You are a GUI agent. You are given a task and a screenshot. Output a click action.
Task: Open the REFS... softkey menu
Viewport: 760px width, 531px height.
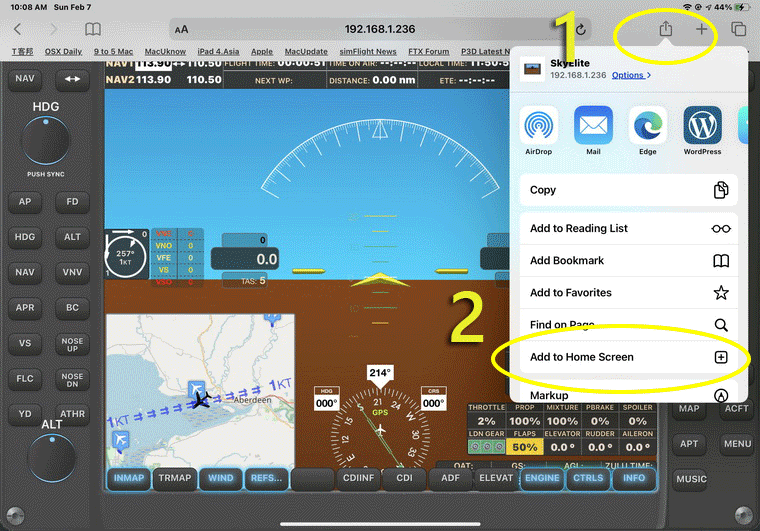[266, 478]
